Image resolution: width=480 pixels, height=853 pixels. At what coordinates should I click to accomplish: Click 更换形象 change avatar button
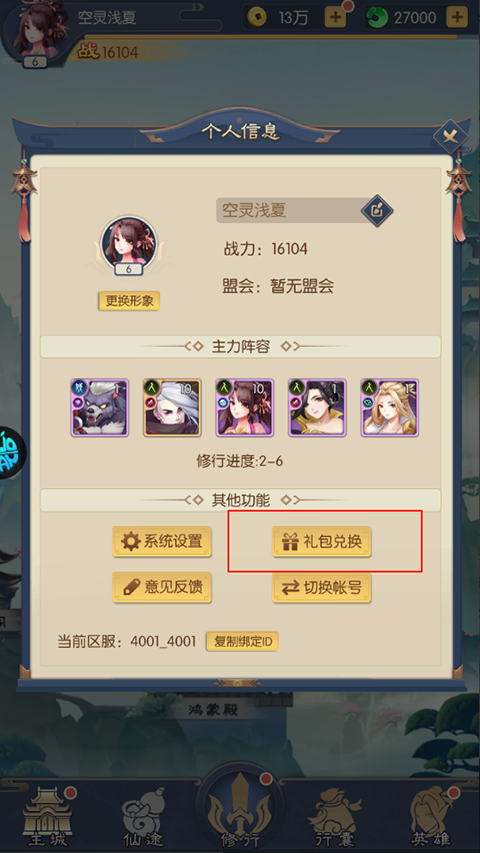click(x=129, y=301)
